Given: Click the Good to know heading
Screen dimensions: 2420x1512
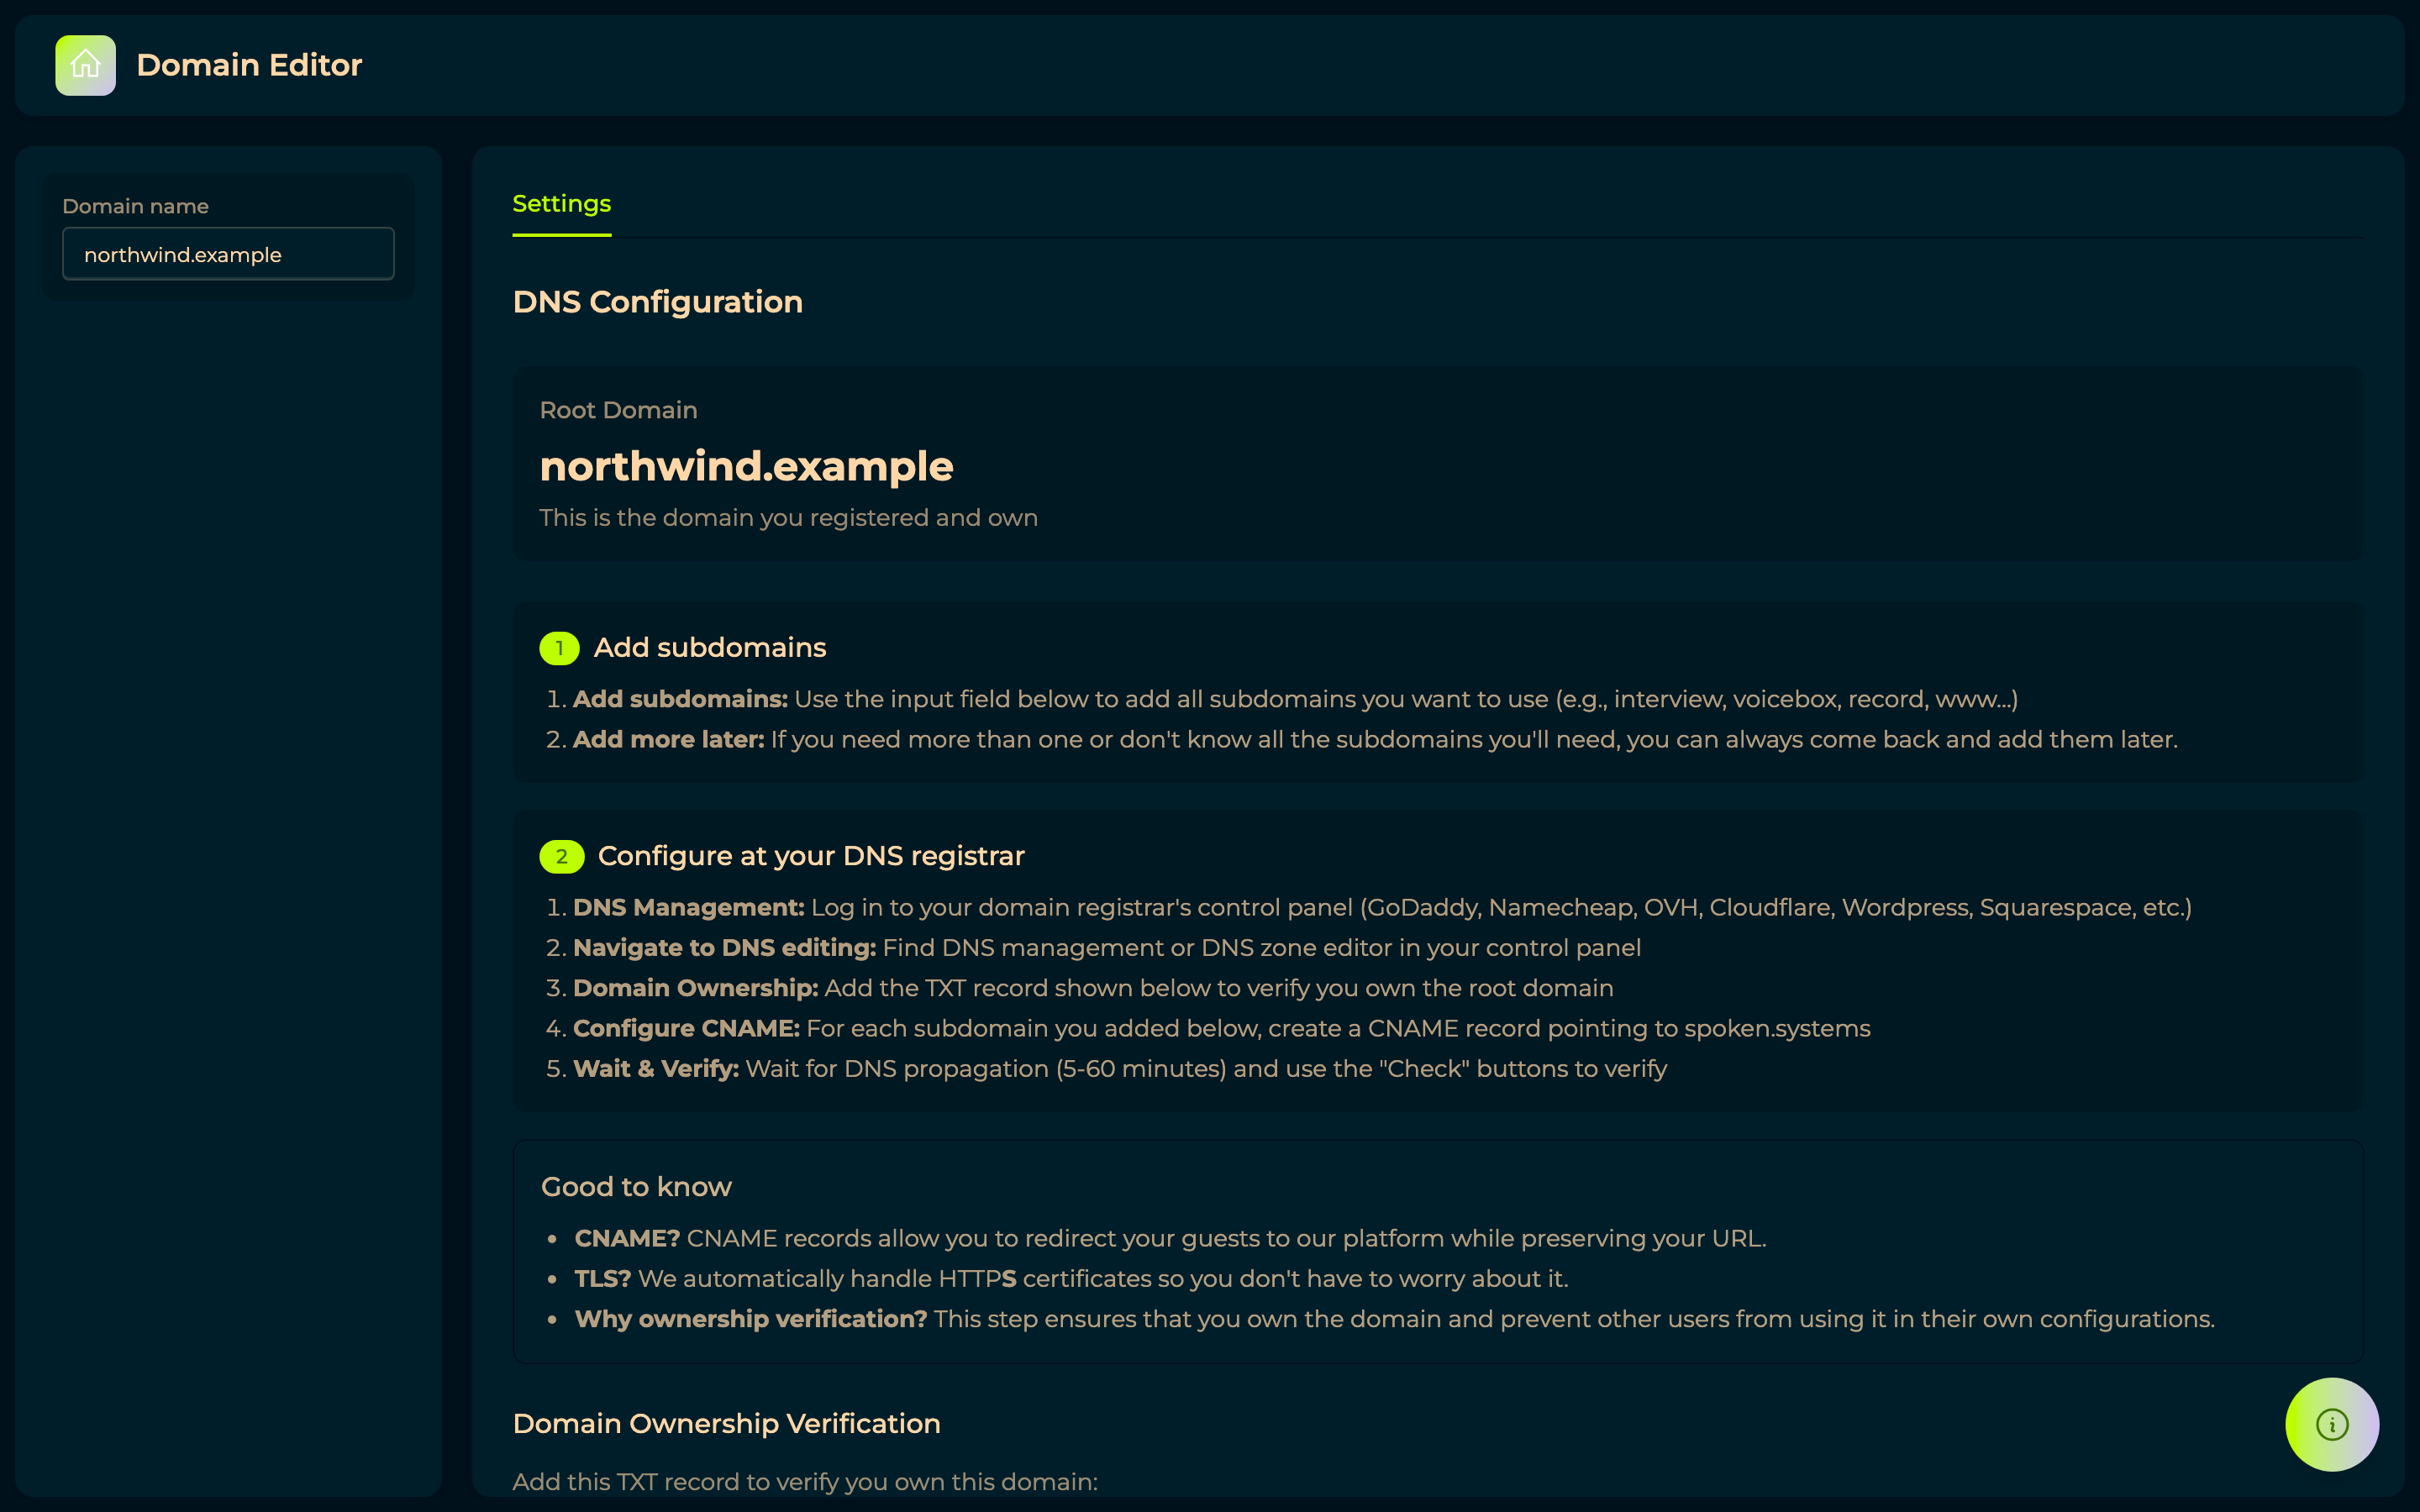Looking at the screenshot, I should click(x=636, y=1187).
